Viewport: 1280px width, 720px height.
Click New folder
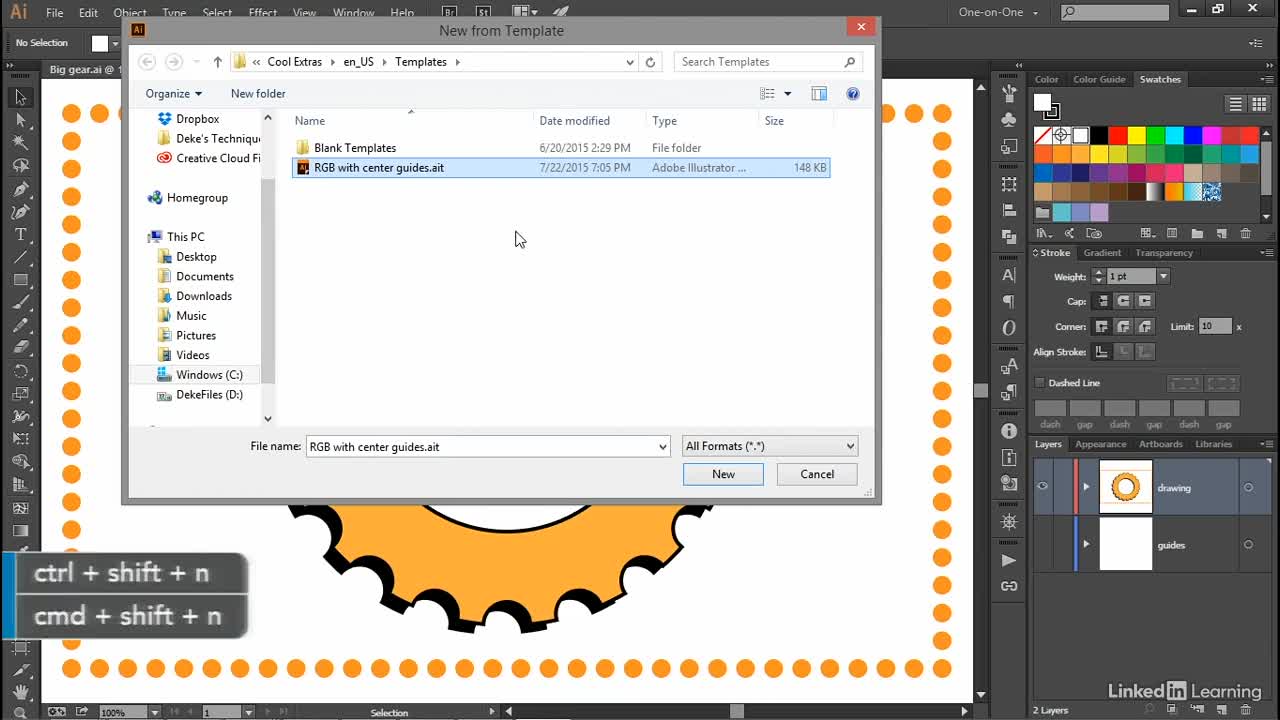coord(258,93)
